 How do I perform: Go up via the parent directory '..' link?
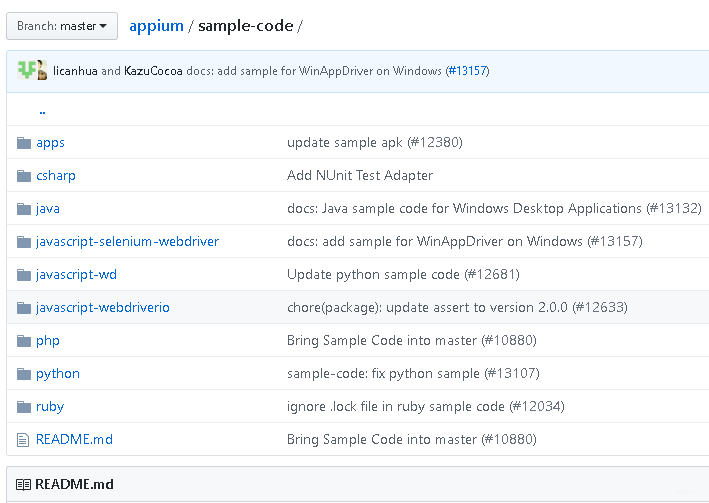(x=42, y=110)
